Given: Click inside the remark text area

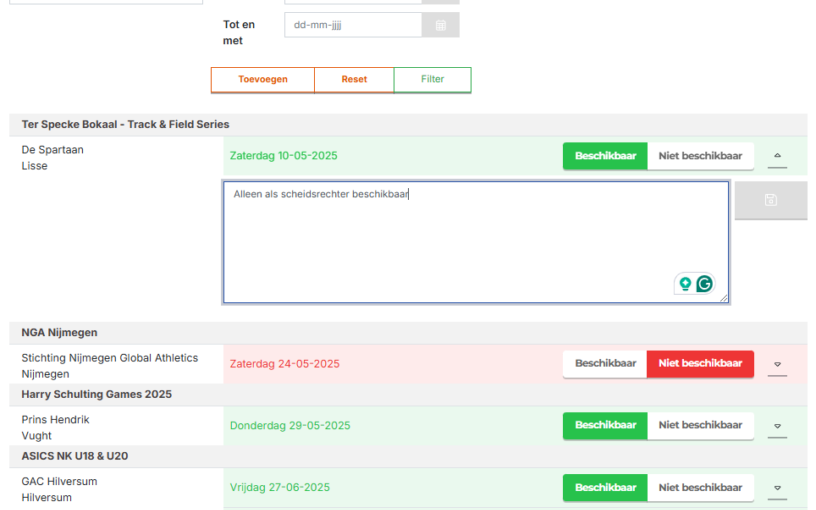Looking at the screenshot, I should pyautogui.click(x=475, y=242).
